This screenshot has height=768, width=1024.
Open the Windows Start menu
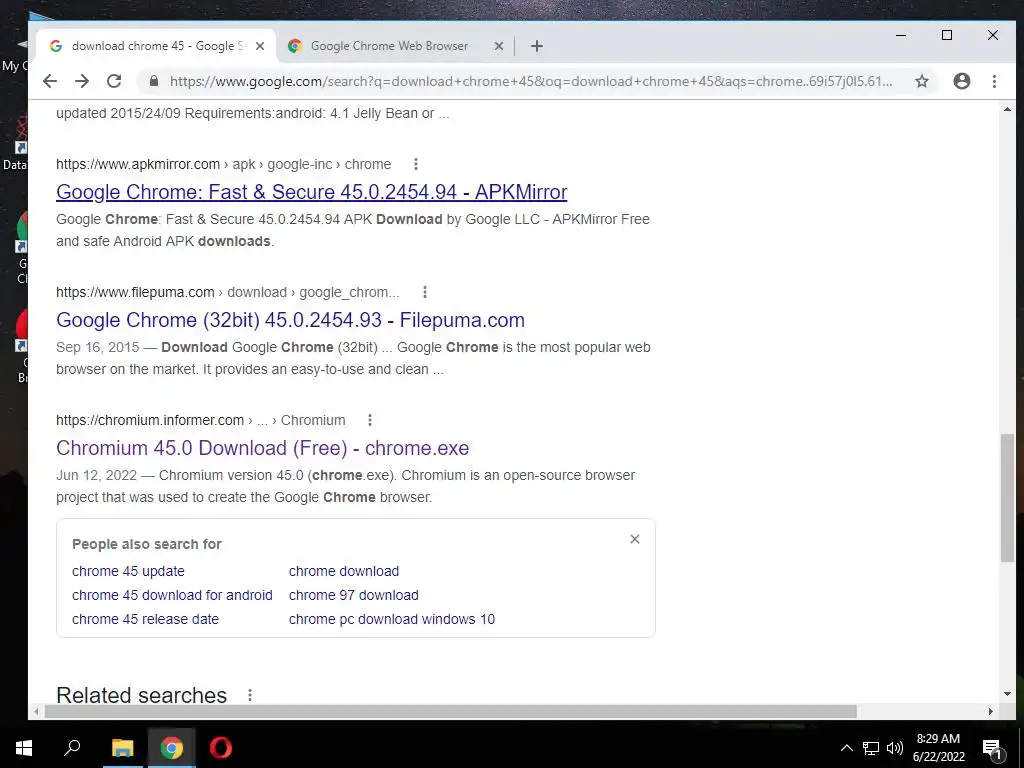(24, 748)
